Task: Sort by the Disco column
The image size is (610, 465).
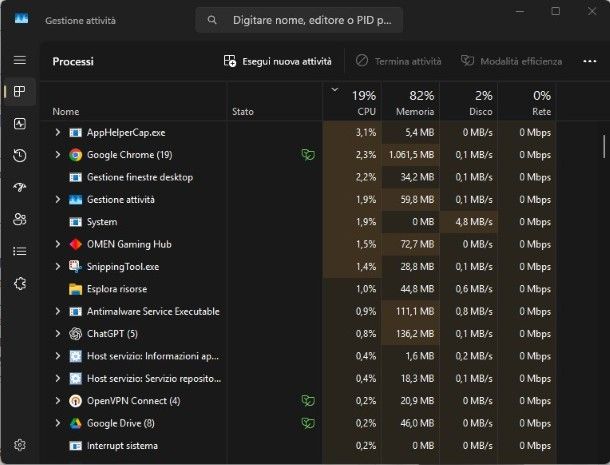Action: 469,102
